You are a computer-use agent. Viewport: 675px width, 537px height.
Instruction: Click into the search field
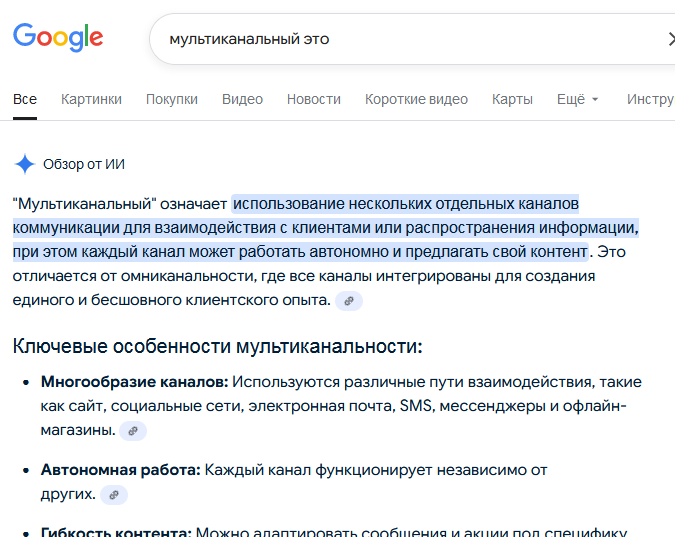point(400,39)
